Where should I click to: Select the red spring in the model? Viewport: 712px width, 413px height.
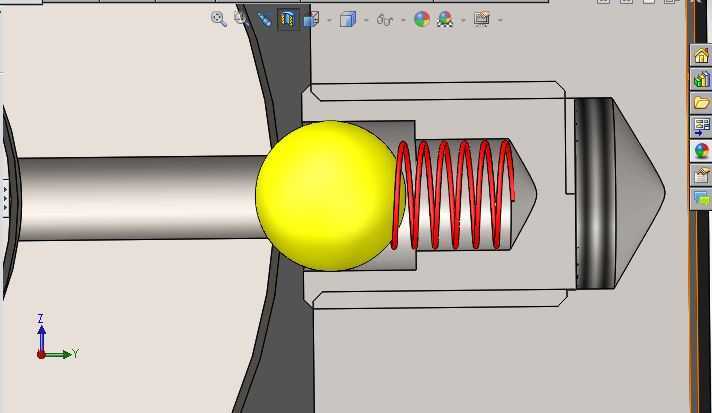[x=453, y=195]
